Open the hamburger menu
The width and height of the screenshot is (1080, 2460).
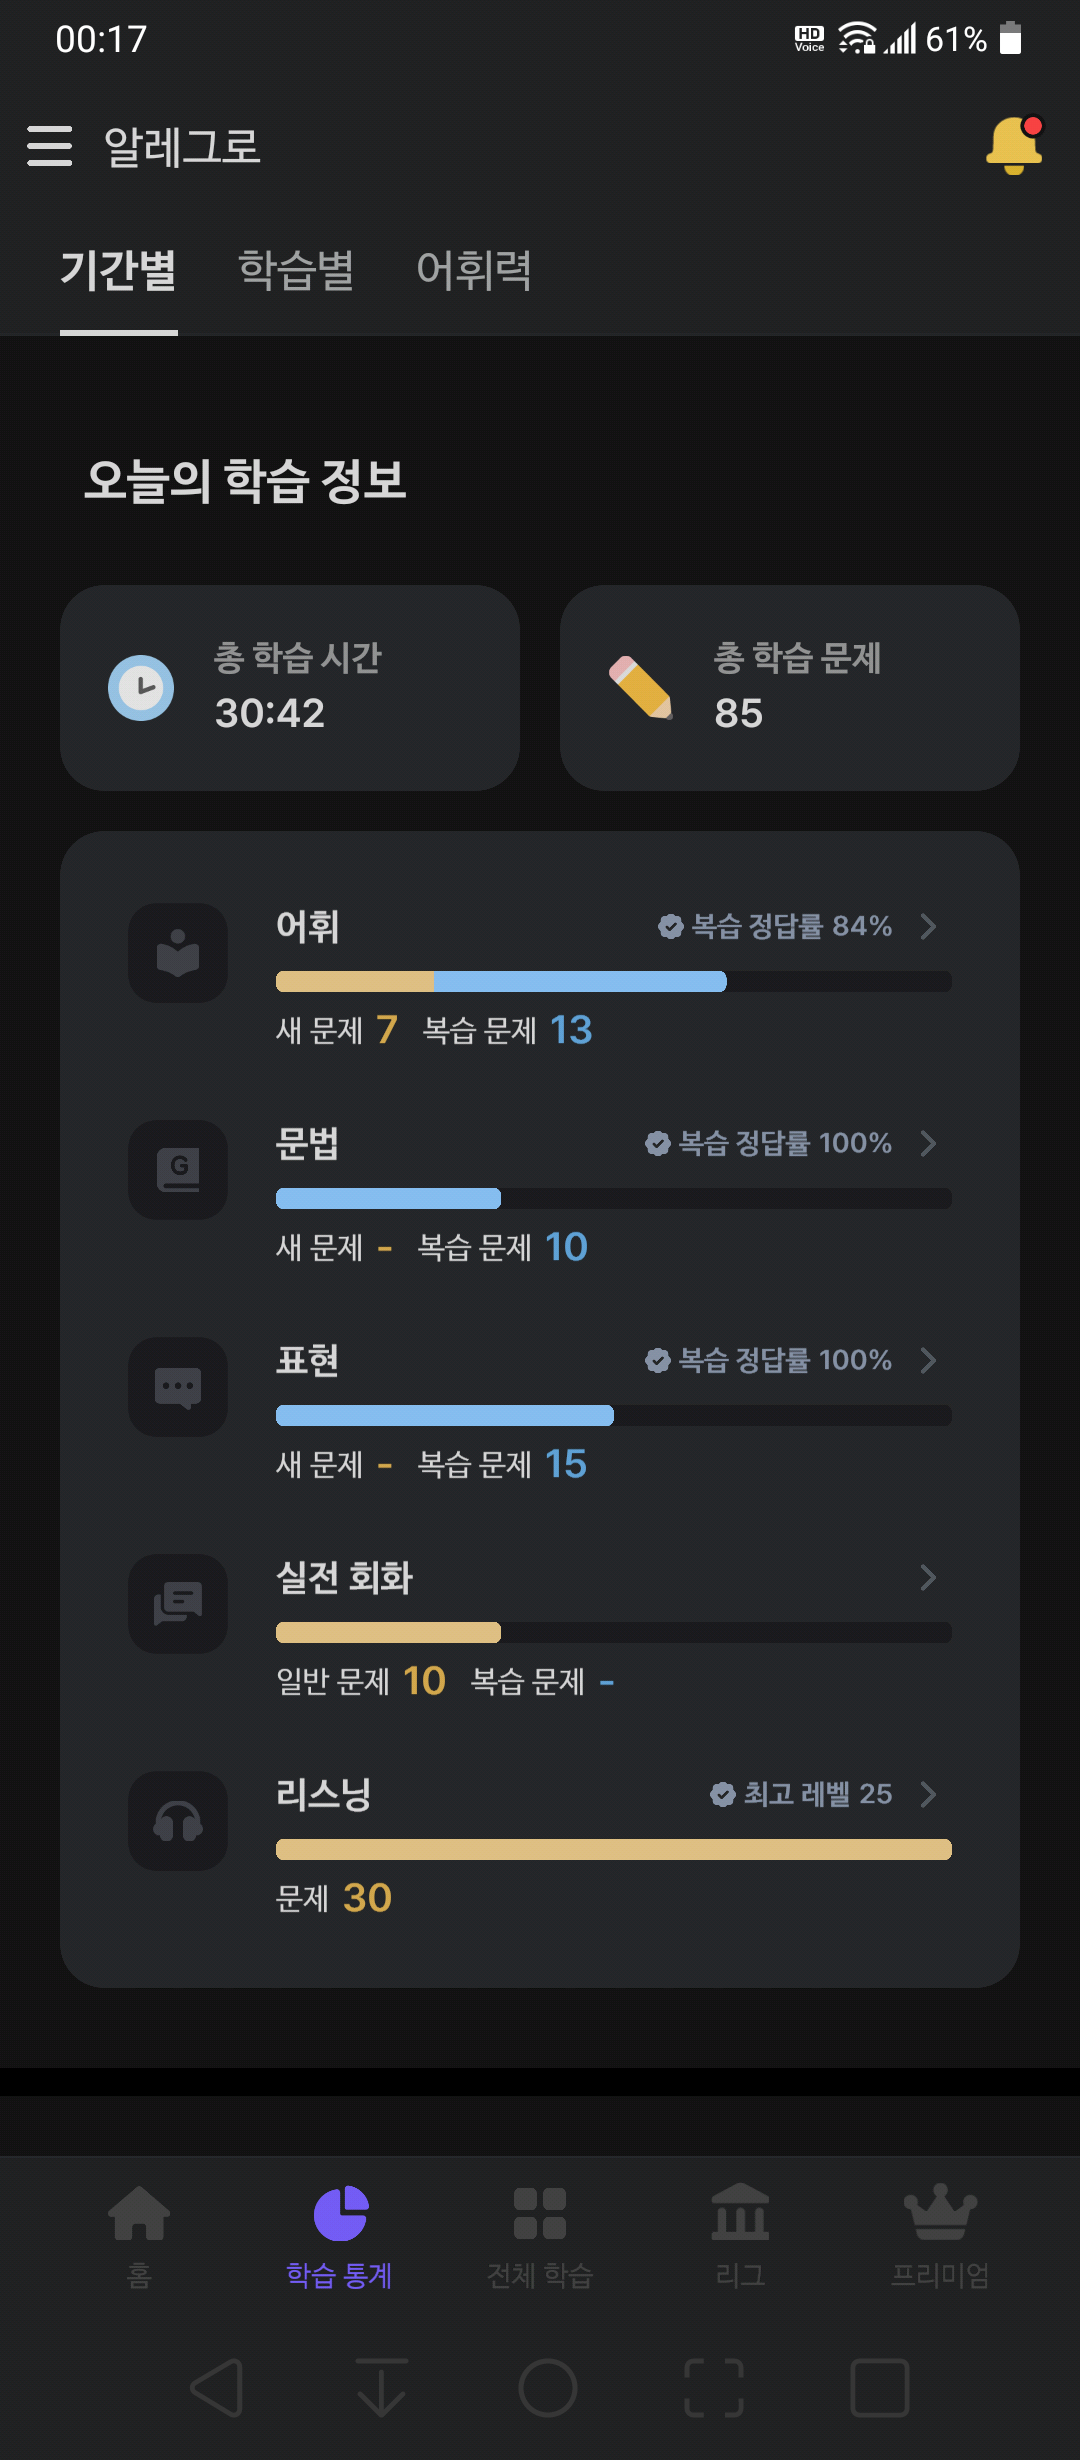click(x=50, y=146)
